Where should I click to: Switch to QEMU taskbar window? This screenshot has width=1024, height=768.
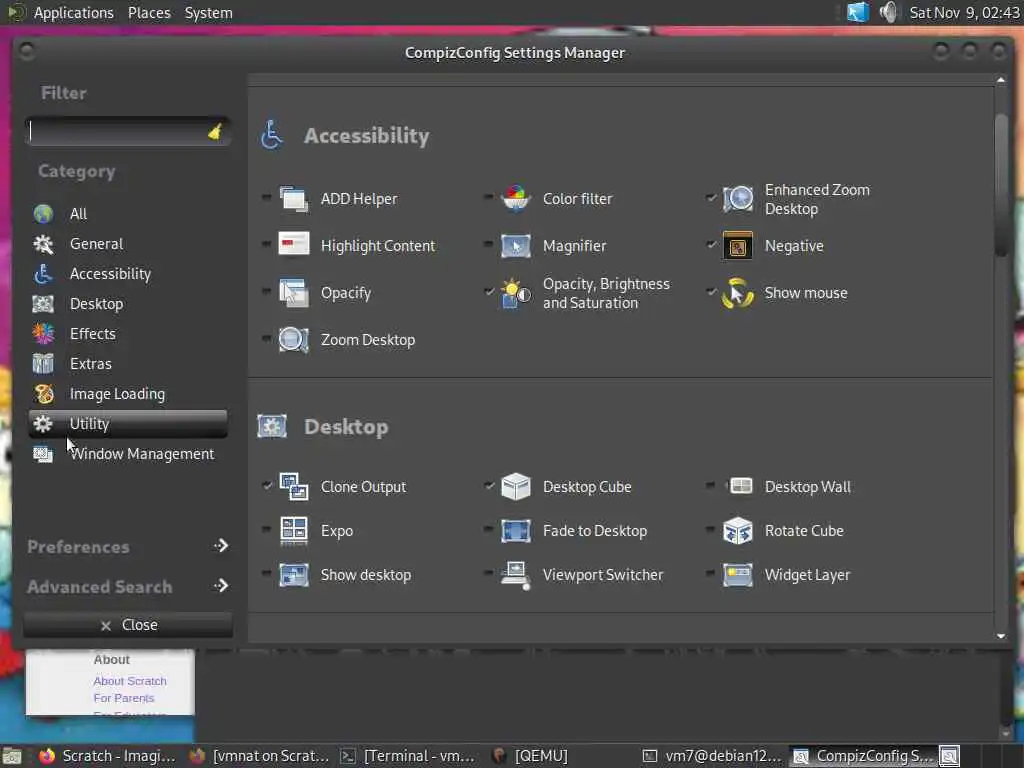coord(530,756)
